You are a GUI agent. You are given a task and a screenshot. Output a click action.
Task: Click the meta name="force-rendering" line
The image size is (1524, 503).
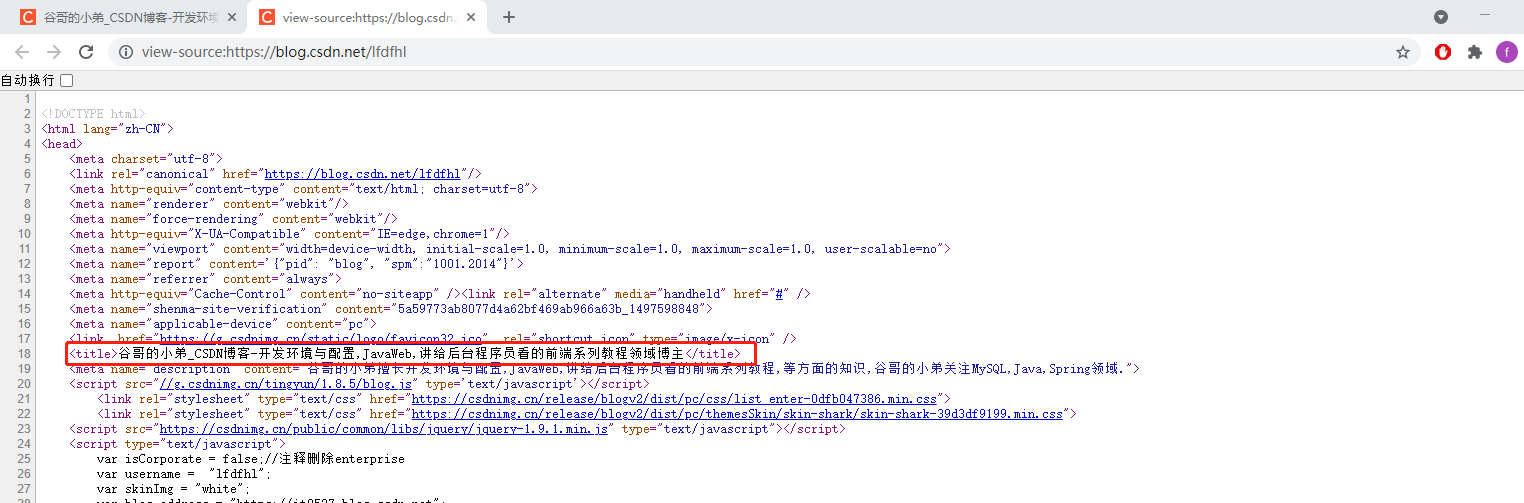(x=233, y=219)
